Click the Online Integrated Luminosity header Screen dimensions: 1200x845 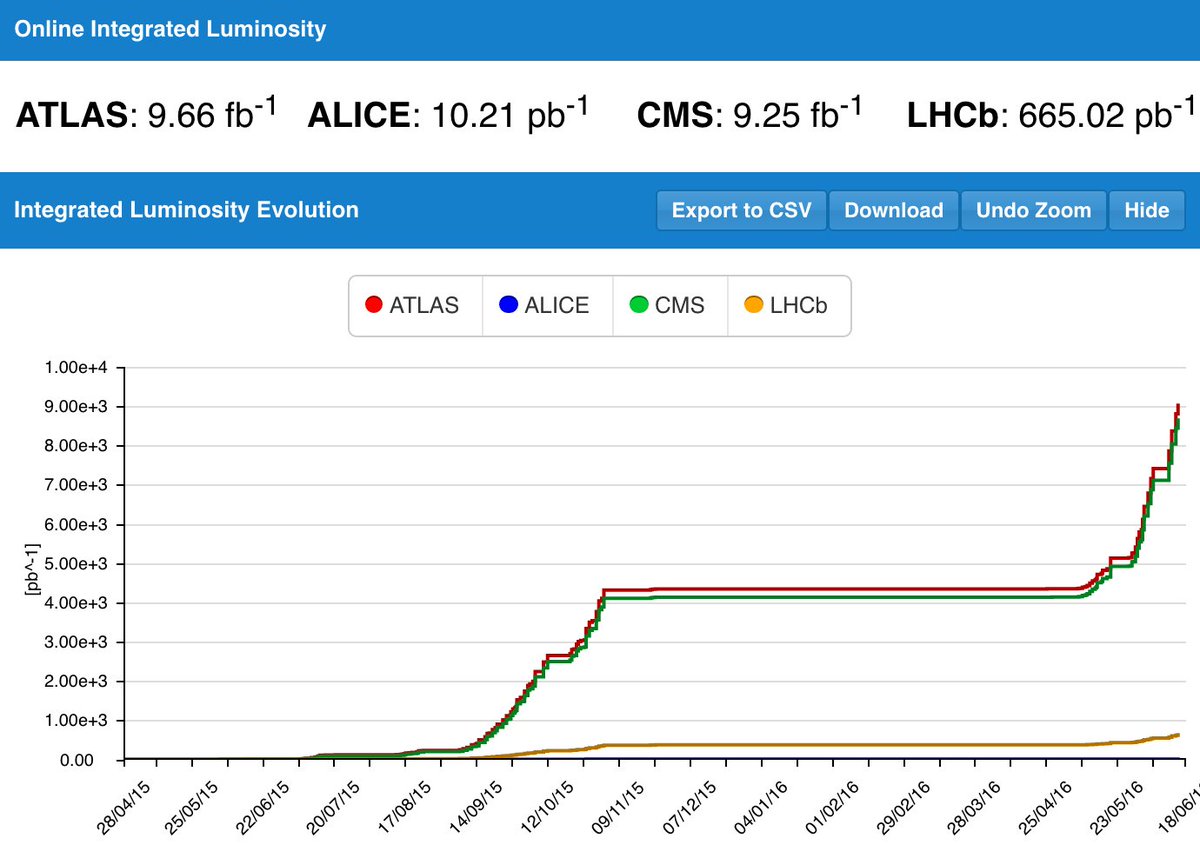[x=170, y=29]
